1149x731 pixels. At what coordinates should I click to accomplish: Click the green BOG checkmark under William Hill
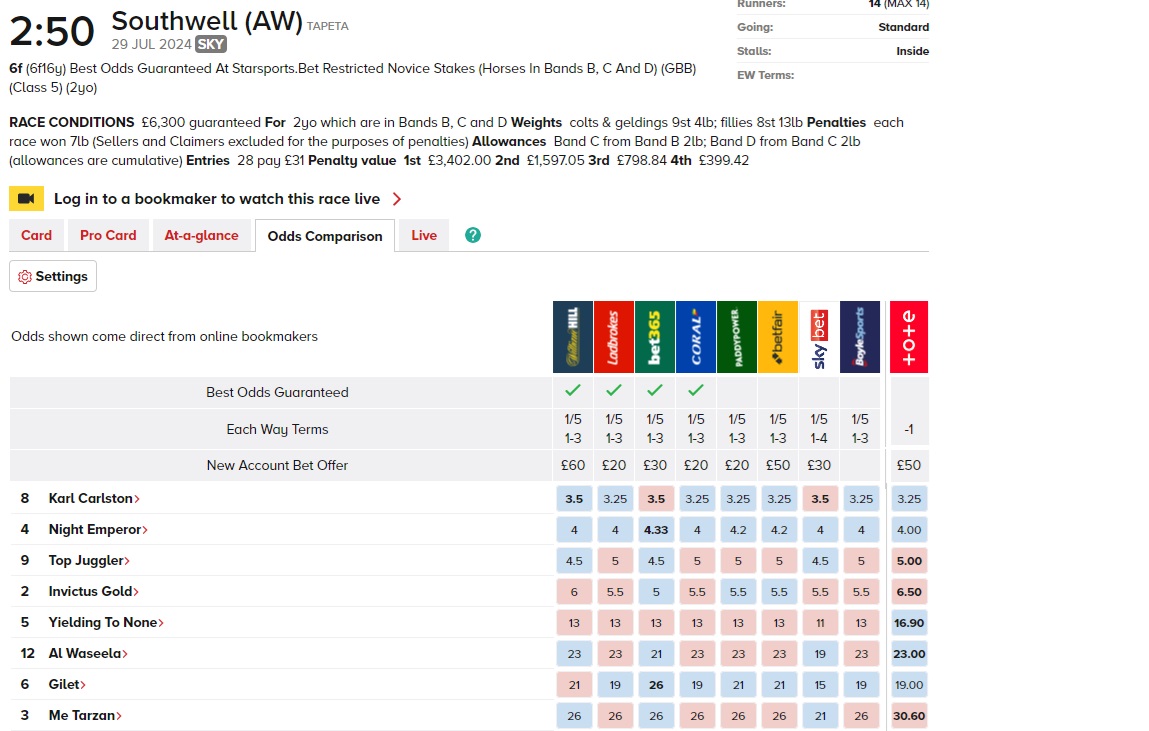tap(573, 391)
